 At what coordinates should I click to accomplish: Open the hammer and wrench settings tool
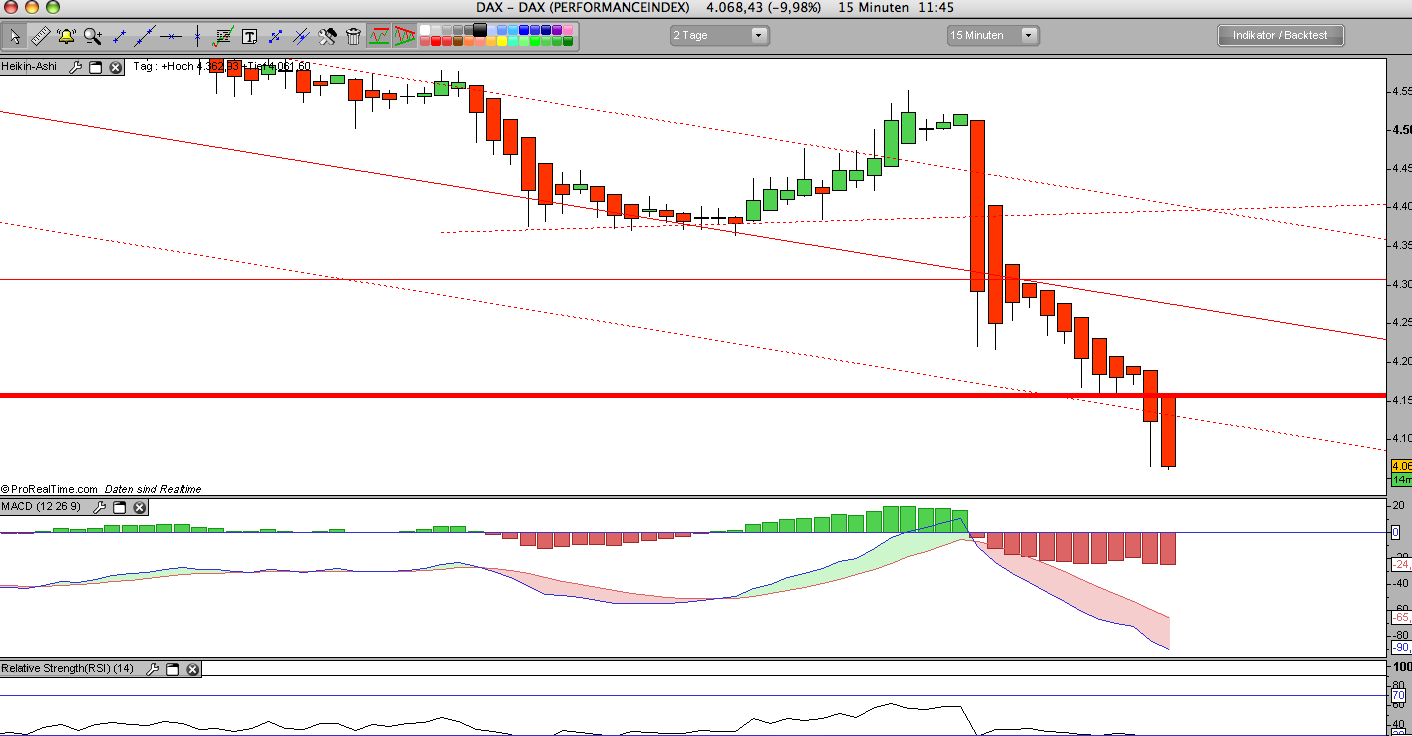327,37
